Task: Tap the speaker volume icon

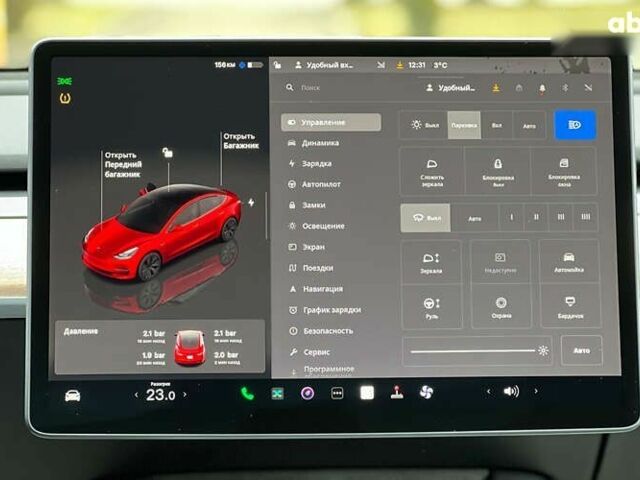Action: 511,391
